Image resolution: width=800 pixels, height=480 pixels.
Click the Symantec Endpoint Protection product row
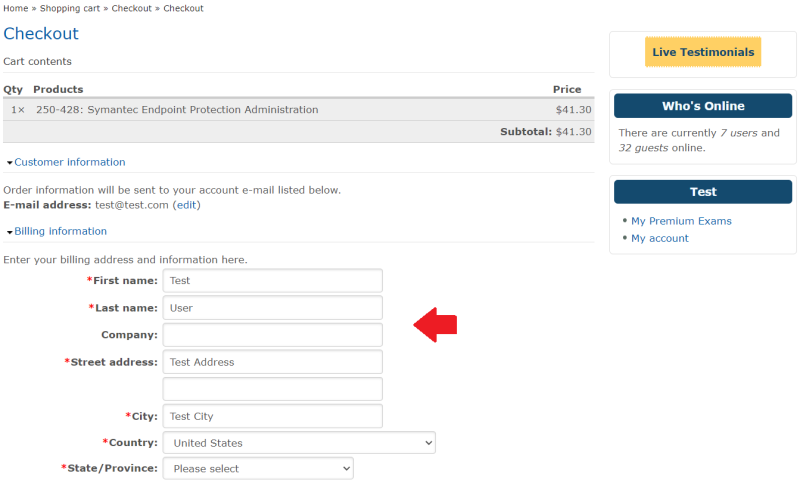[x=177, y=110]
